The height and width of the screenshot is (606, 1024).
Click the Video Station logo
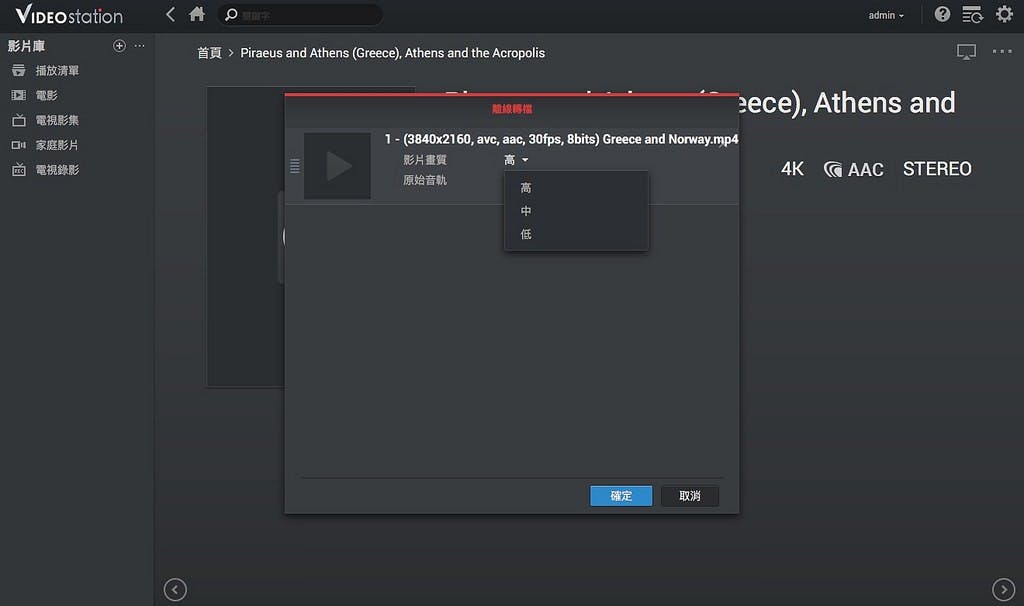tap(69, 14)
